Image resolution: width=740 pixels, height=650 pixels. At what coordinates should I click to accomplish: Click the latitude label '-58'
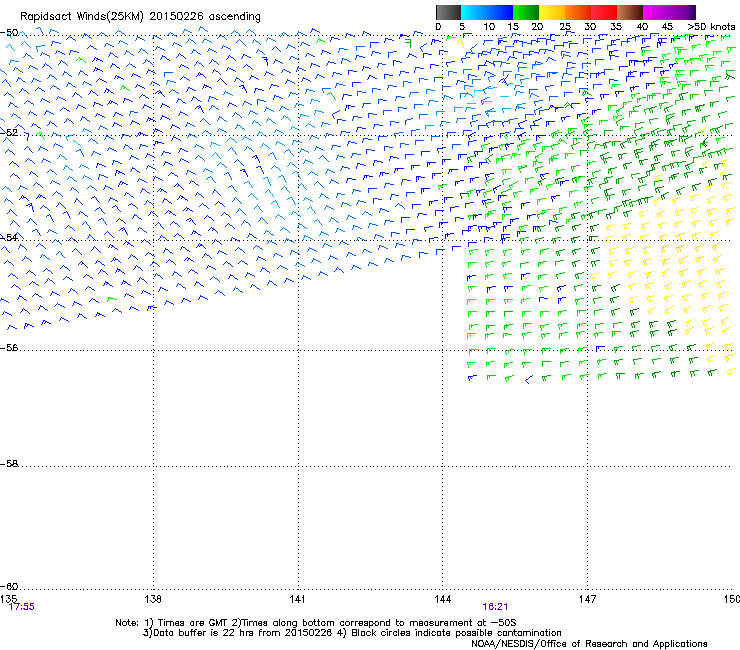point(9,464)
